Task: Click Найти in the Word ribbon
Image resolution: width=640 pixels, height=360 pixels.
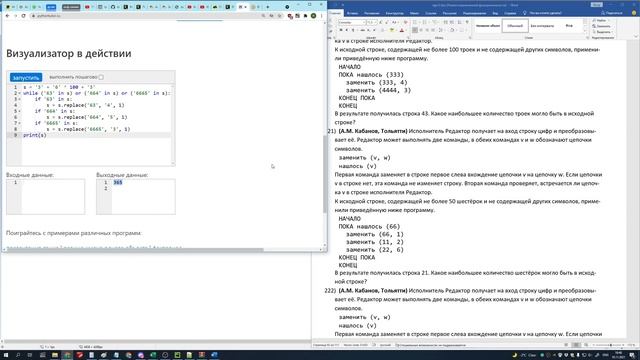Action: click(601, 20)
